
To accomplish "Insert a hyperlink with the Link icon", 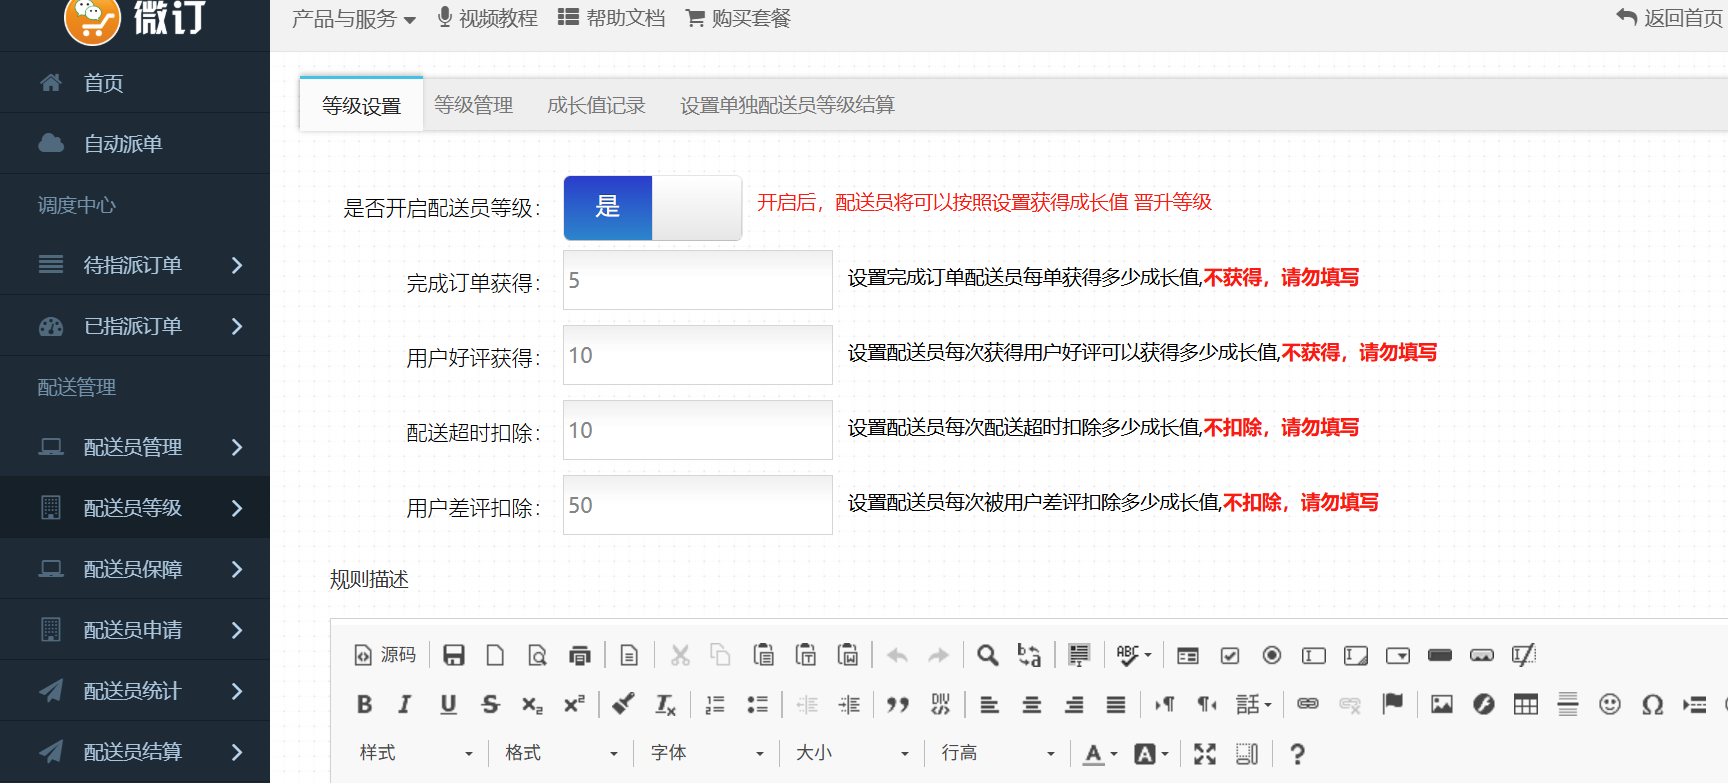I will click(x=1308, y=704).
